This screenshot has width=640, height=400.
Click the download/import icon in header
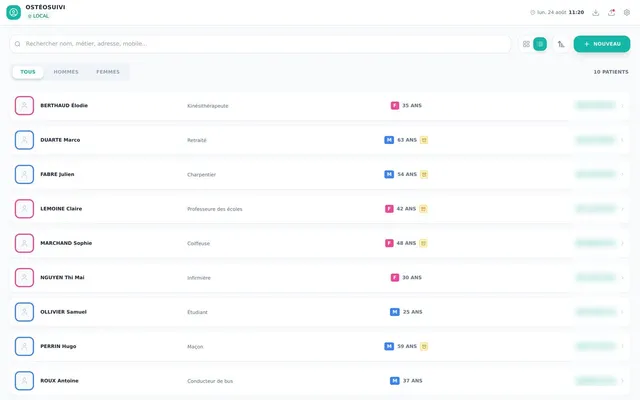click(x=596, y=13)
